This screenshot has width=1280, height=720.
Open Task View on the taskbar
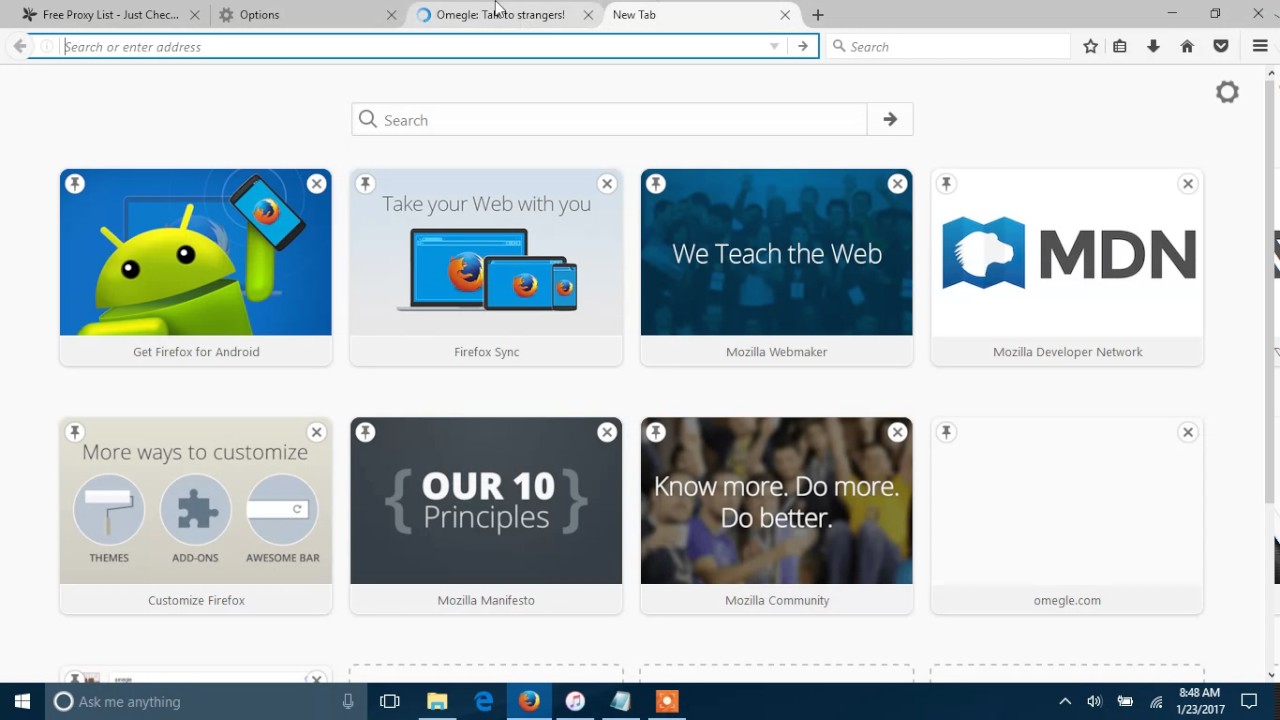click(390, 702)
